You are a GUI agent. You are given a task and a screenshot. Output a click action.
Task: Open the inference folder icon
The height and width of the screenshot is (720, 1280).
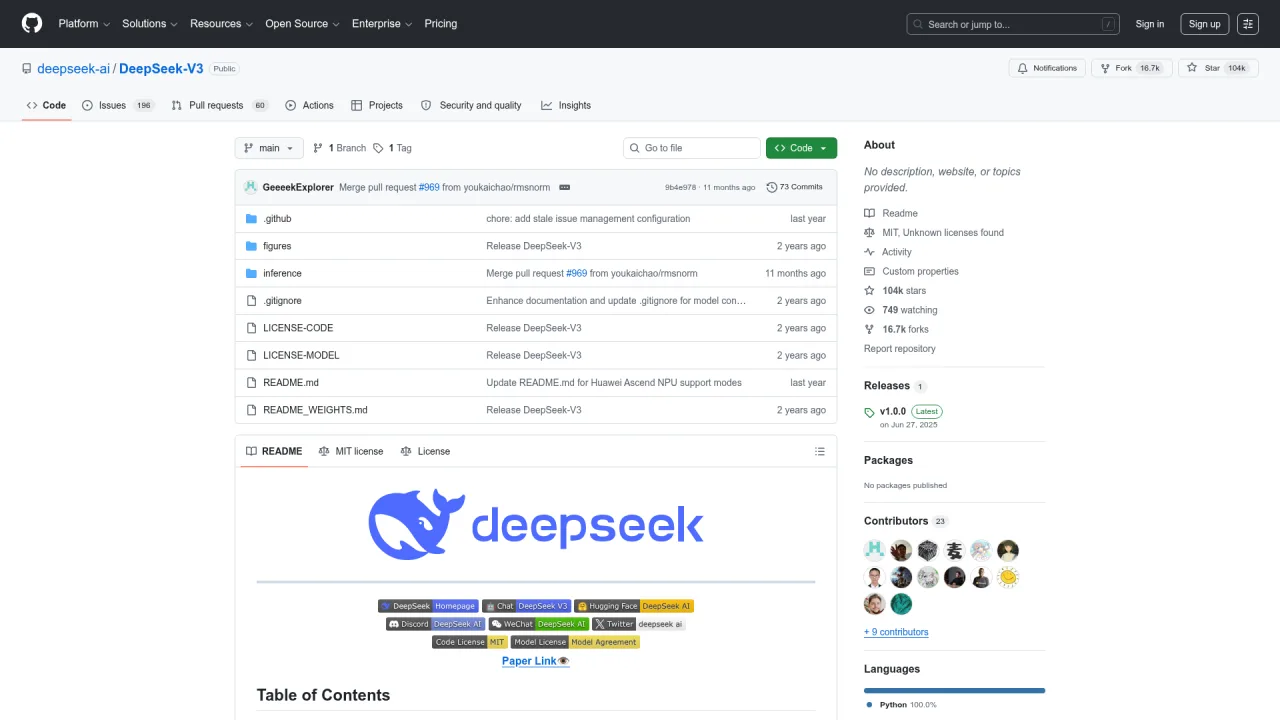tap(252, 273)
